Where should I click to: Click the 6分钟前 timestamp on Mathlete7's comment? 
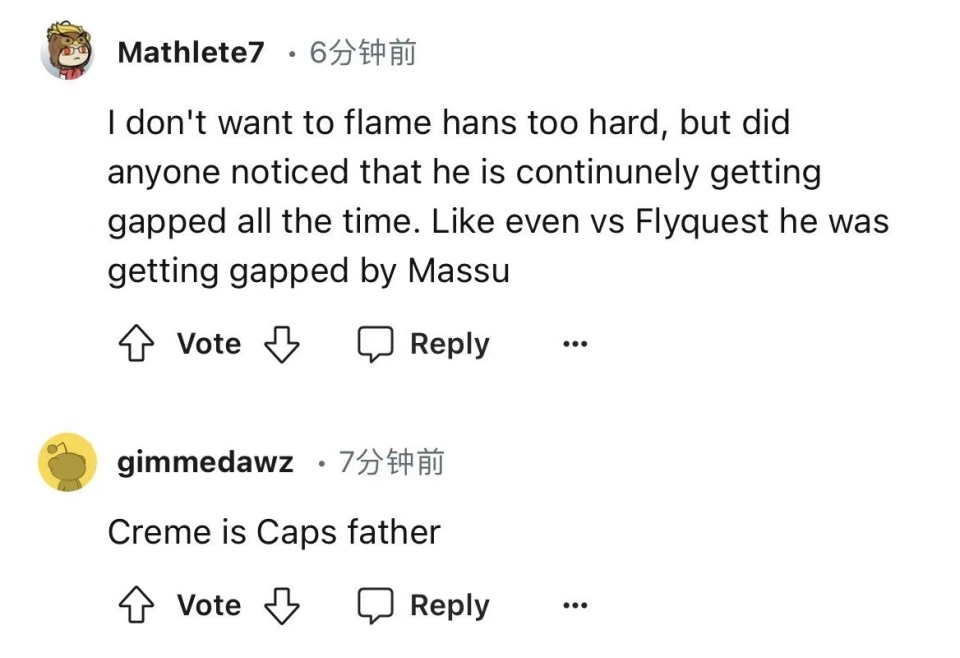coord(363,53)
